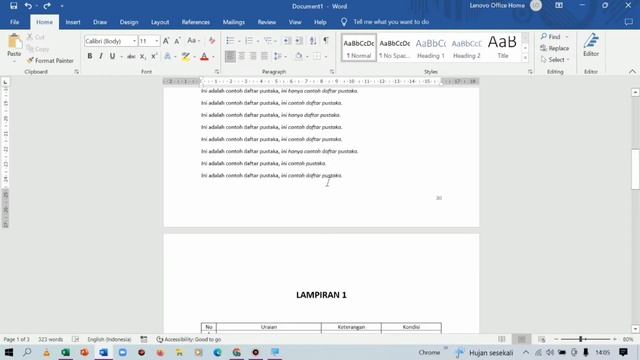
Task: Toggle Bold formatting
Action: (x=89, y=56)
